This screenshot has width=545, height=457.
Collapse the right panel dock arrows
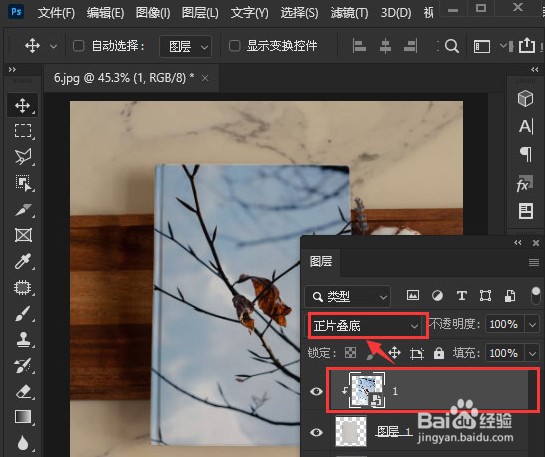click(535, 70)
